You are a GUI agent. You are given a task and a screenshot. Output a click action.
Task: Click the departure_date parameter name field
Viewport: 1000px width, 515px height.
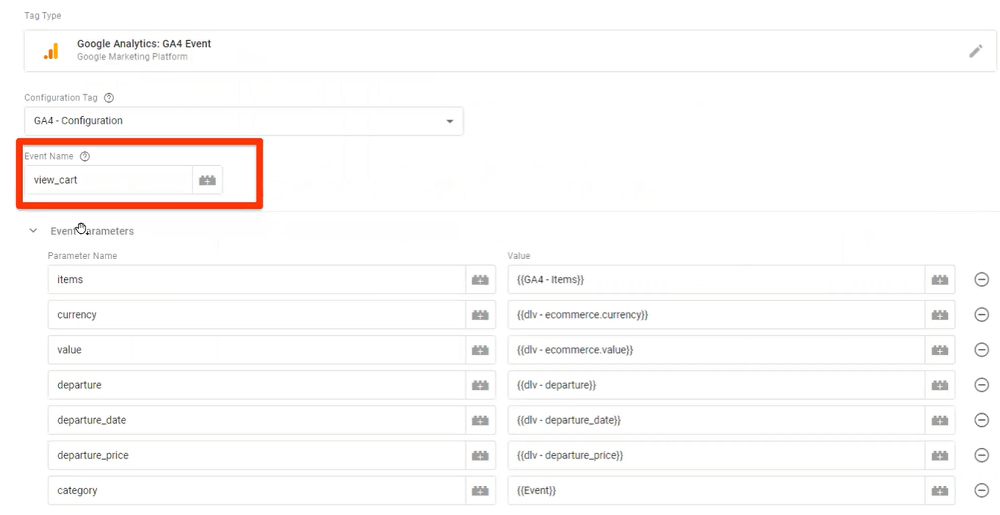click(x=257, y=420)
